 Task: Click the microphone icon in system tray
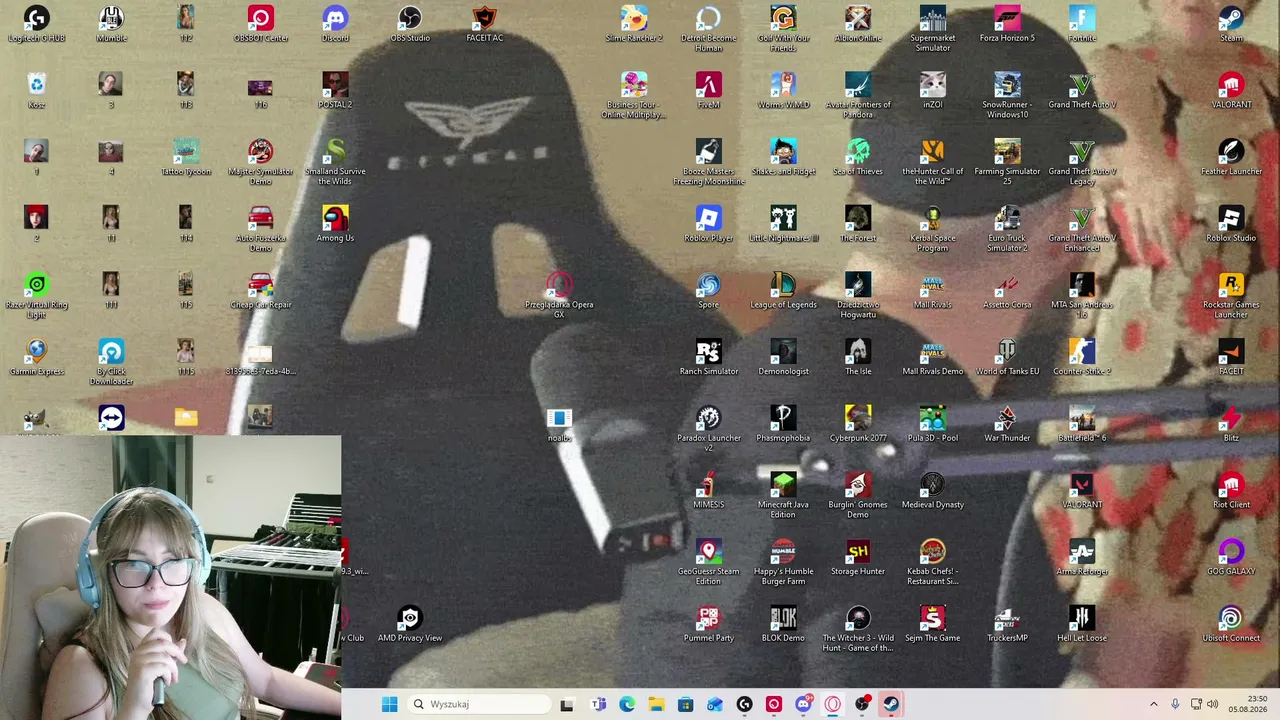tap(1175, 704)
